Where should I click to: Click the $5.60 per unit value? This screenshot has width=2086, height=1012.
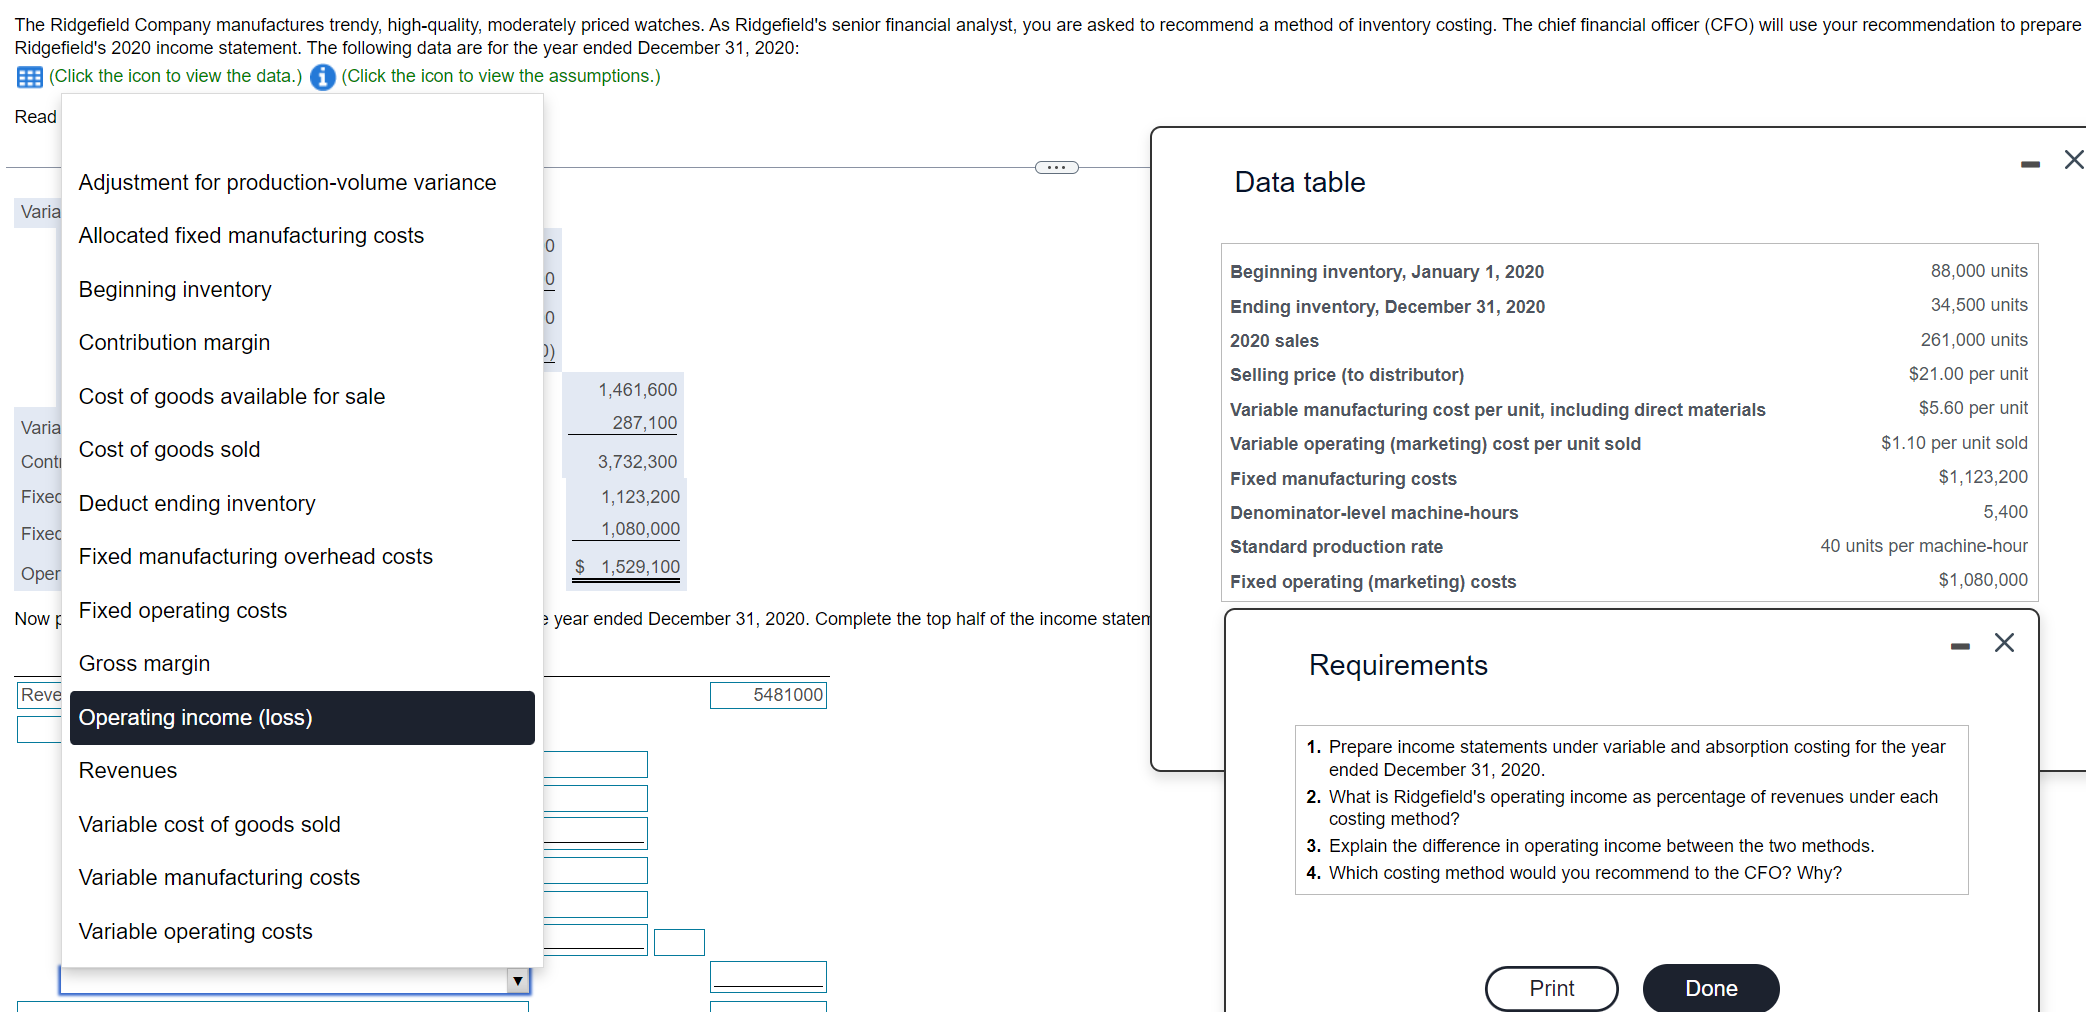pos(1973,408)
